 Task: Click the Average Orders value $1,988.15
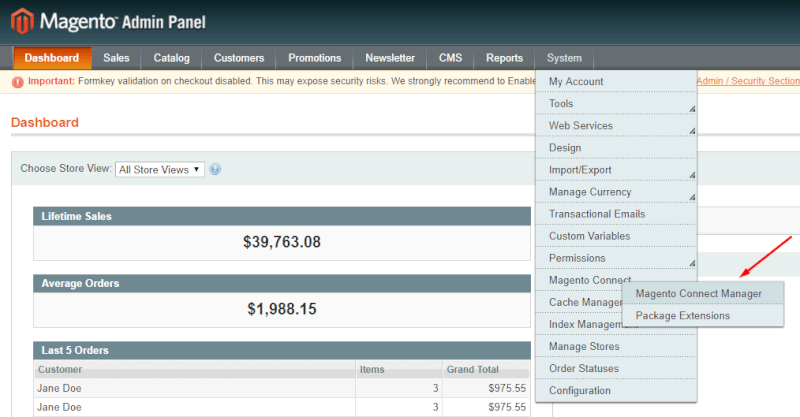point(282,308)
